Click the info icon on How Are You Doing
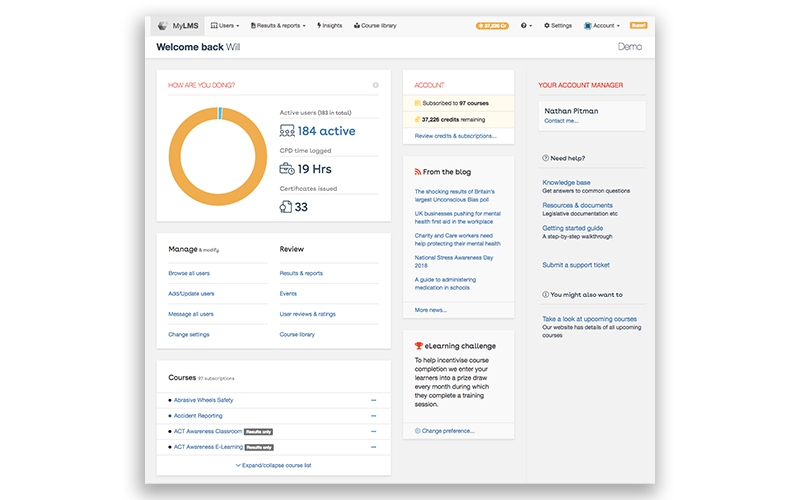 click(376, 85)
